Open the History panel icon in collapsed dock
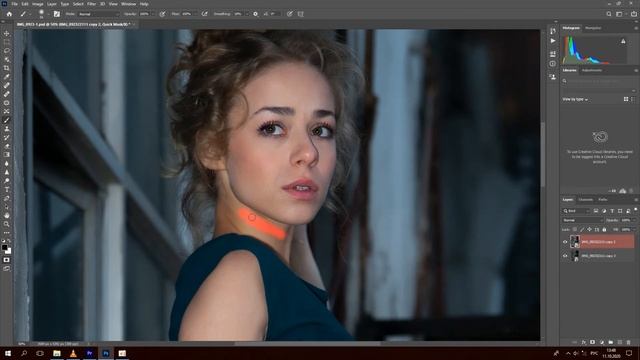Image resolution: width=640 pixels, height=360 pixels. click(553, 31)
